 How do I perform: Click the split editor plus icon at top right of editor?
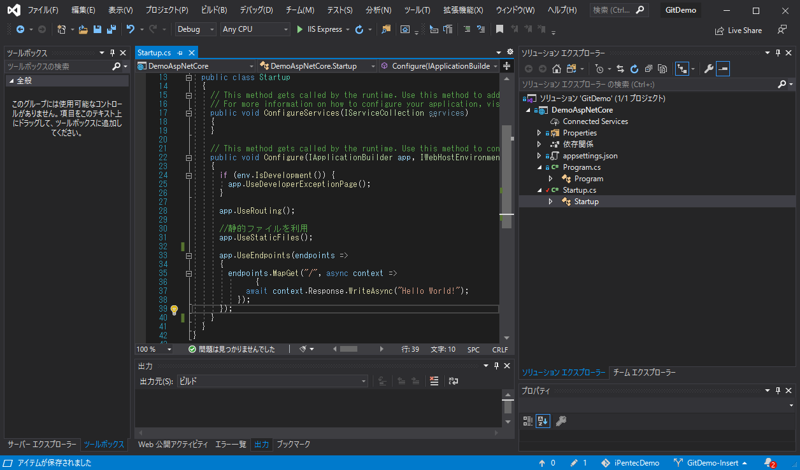[x=506, y=66]
